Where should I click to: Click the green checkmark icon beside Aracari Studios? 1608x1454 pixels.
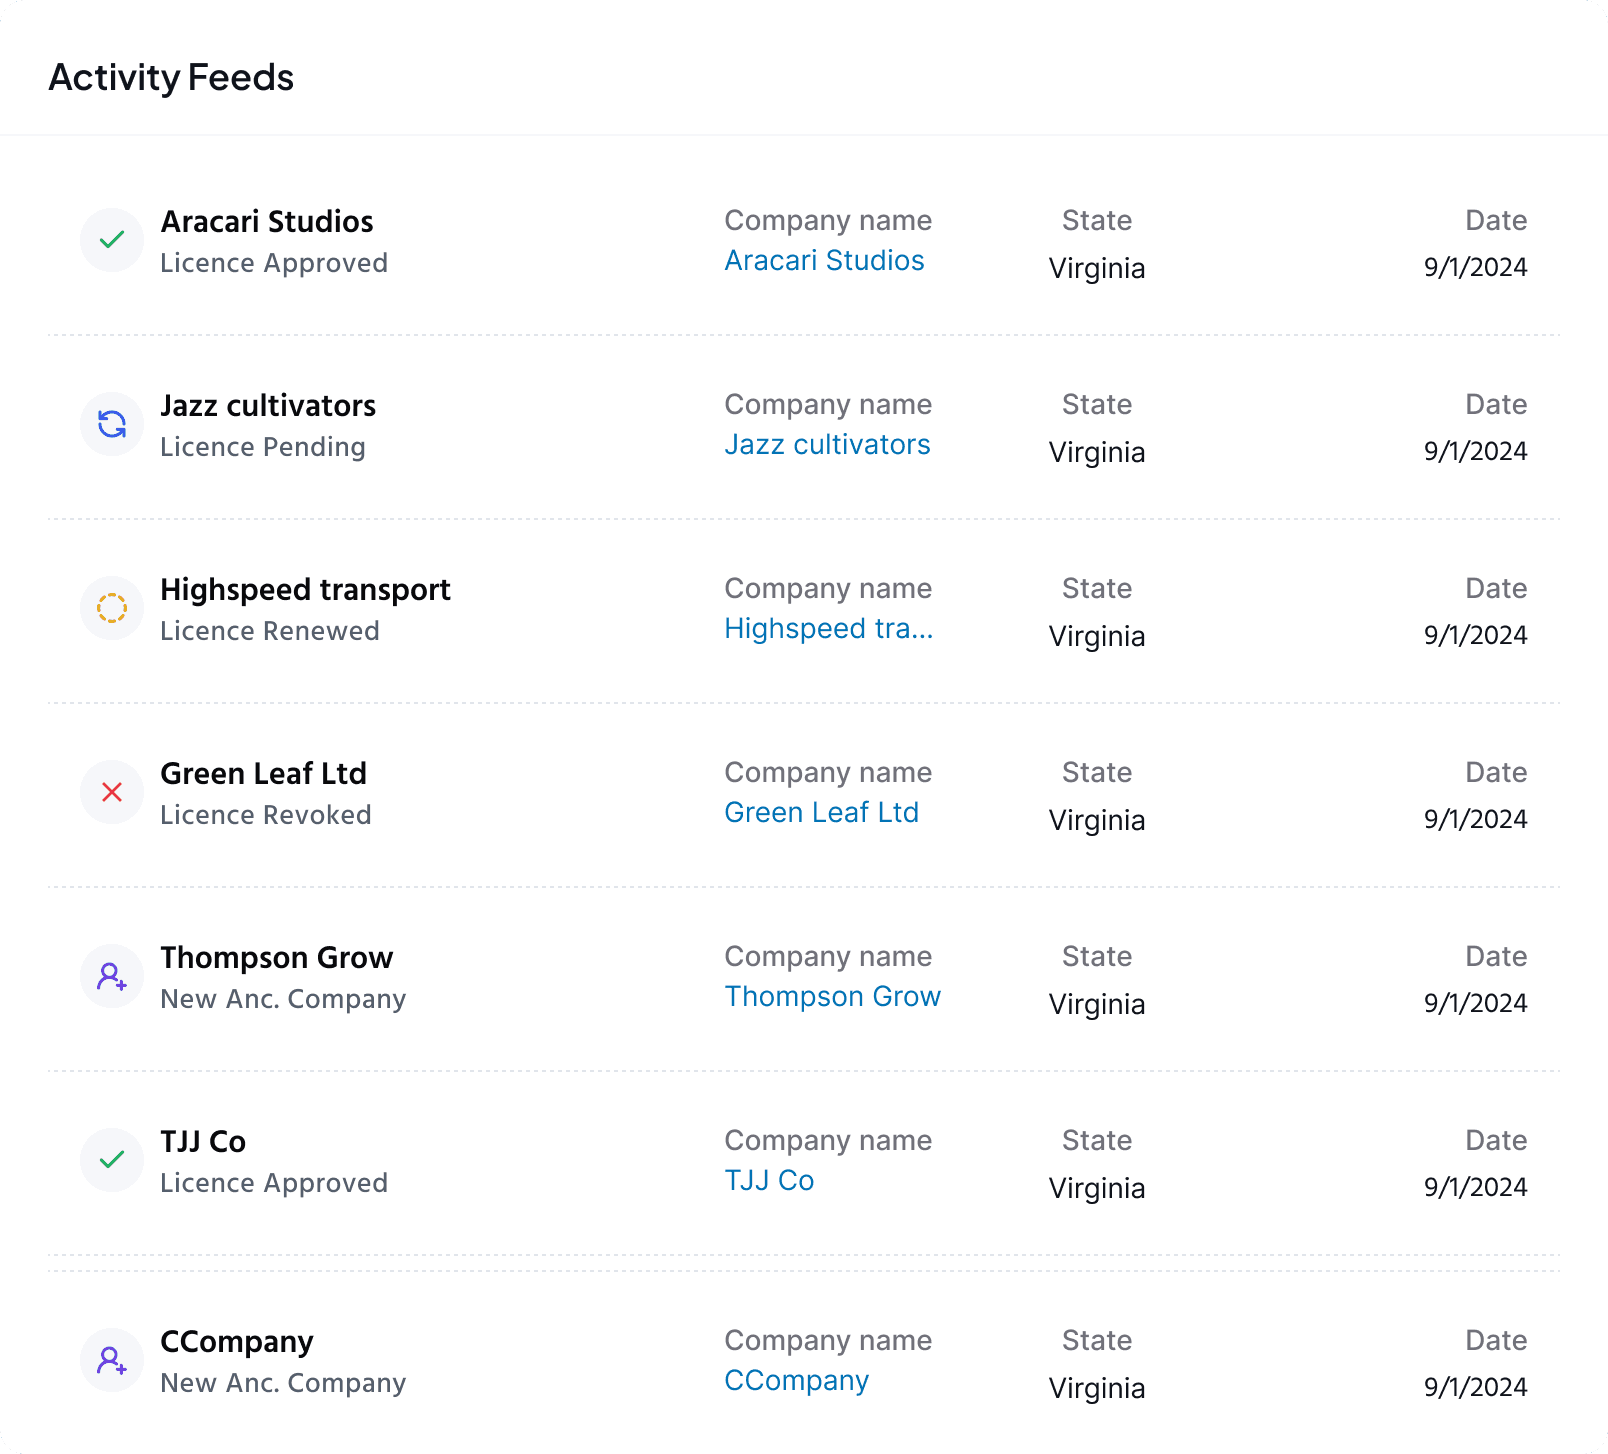coord(112,240)
